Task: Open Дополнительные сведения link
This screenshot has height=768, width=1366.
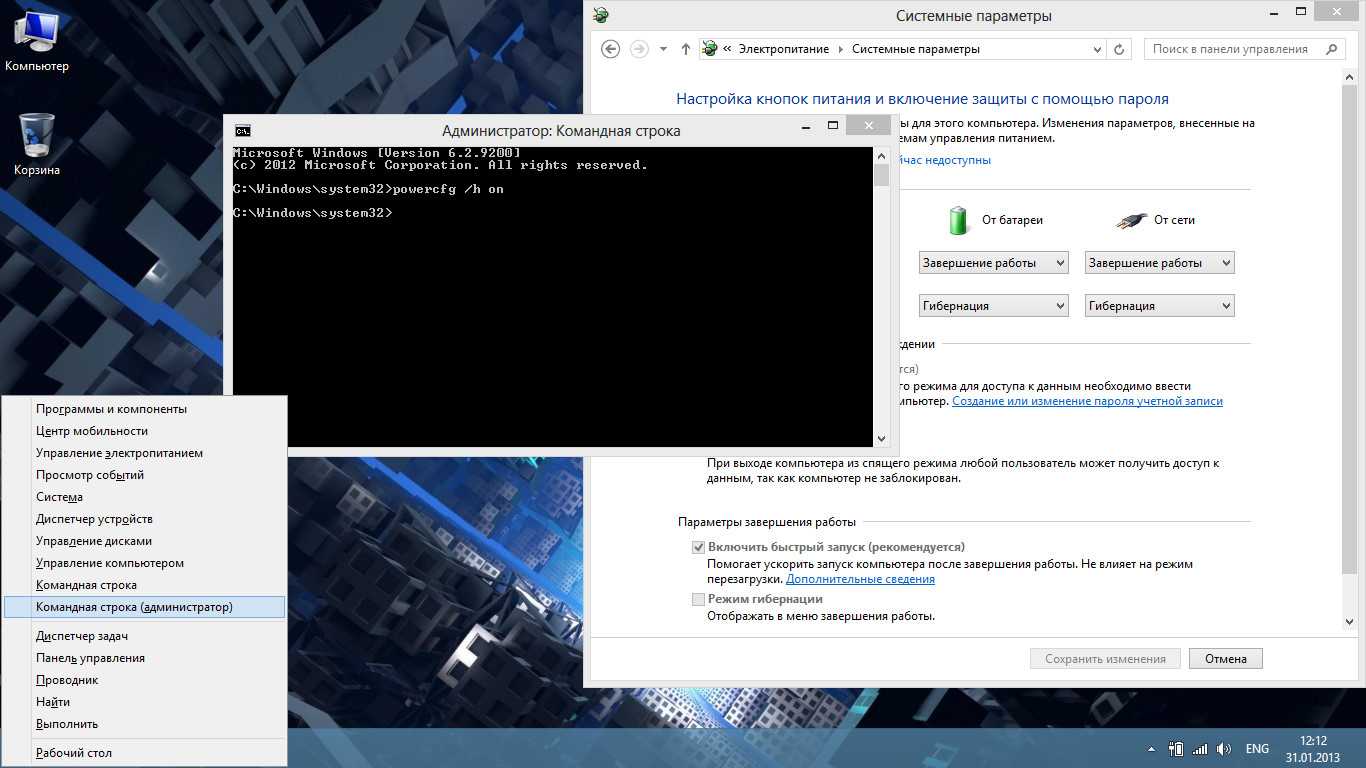Action: pyautogui.click(x=860, y=579)
